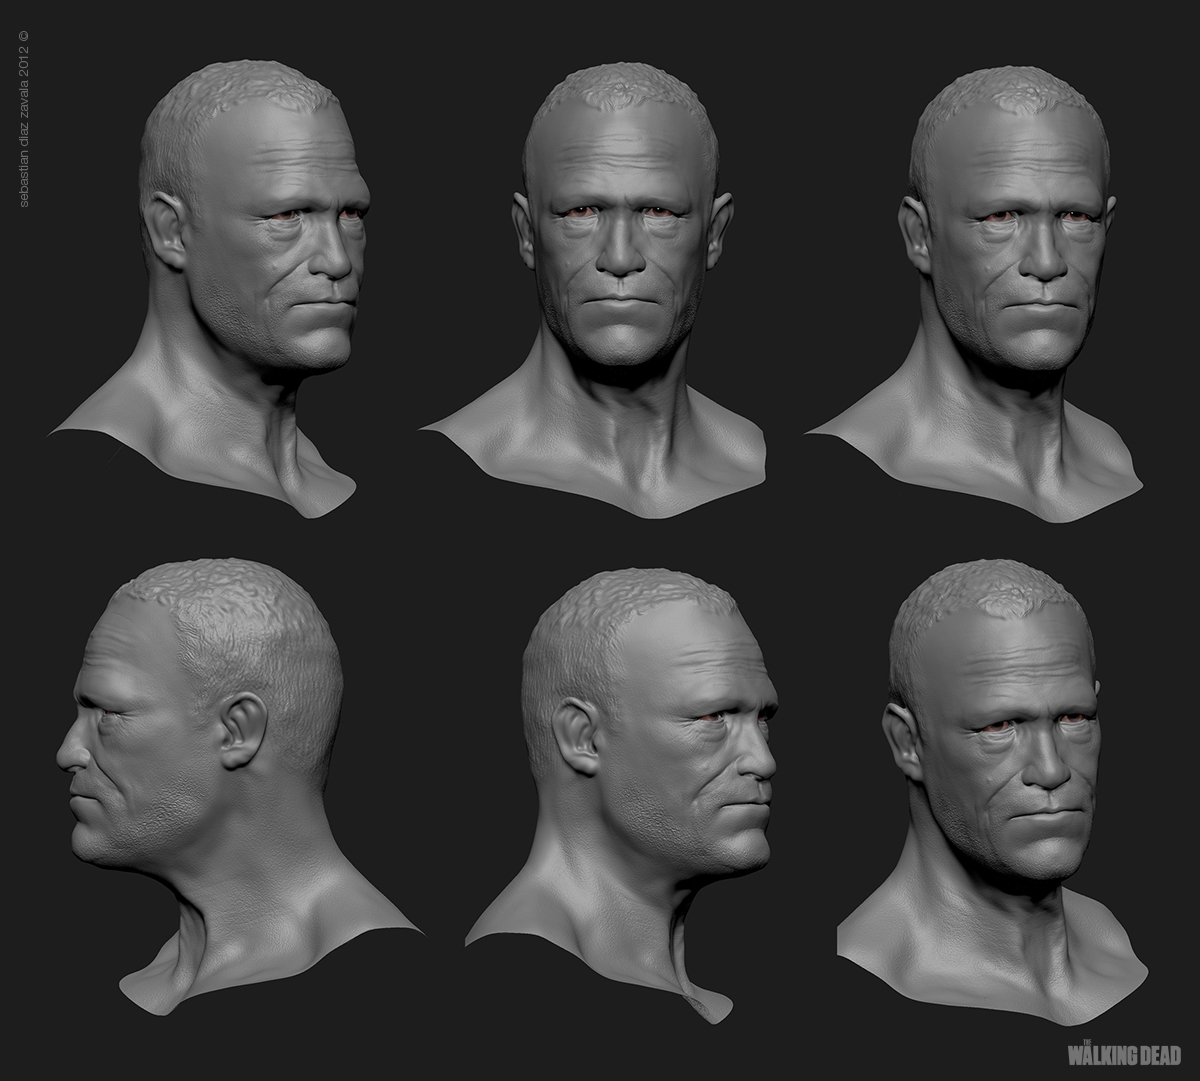1200x1081 pixels.
Task: Open the bottom-middle head render facing right
Action: (x=622, y=795)
